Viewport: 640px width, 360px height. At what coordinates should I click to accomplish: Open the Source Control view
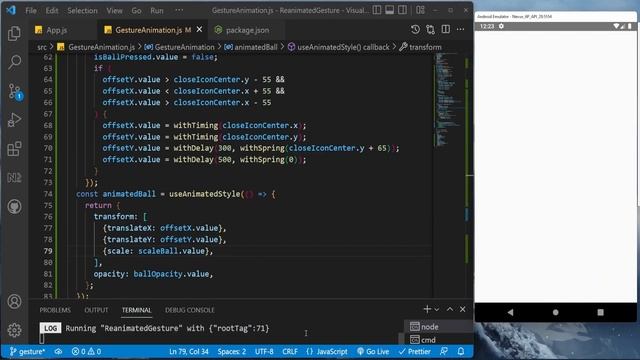coord(14,91)
